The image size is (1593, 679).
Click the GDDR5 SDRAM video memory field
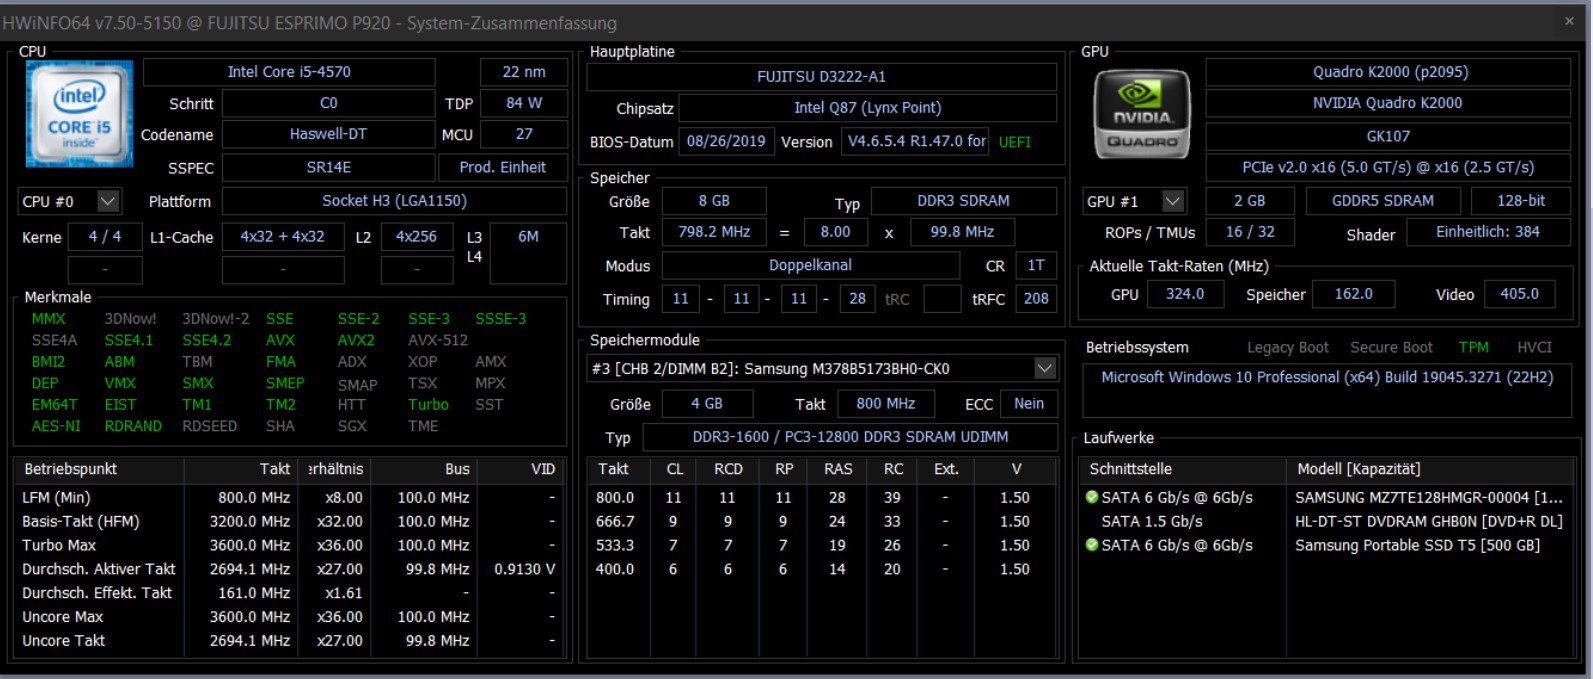click(1382, 201)
